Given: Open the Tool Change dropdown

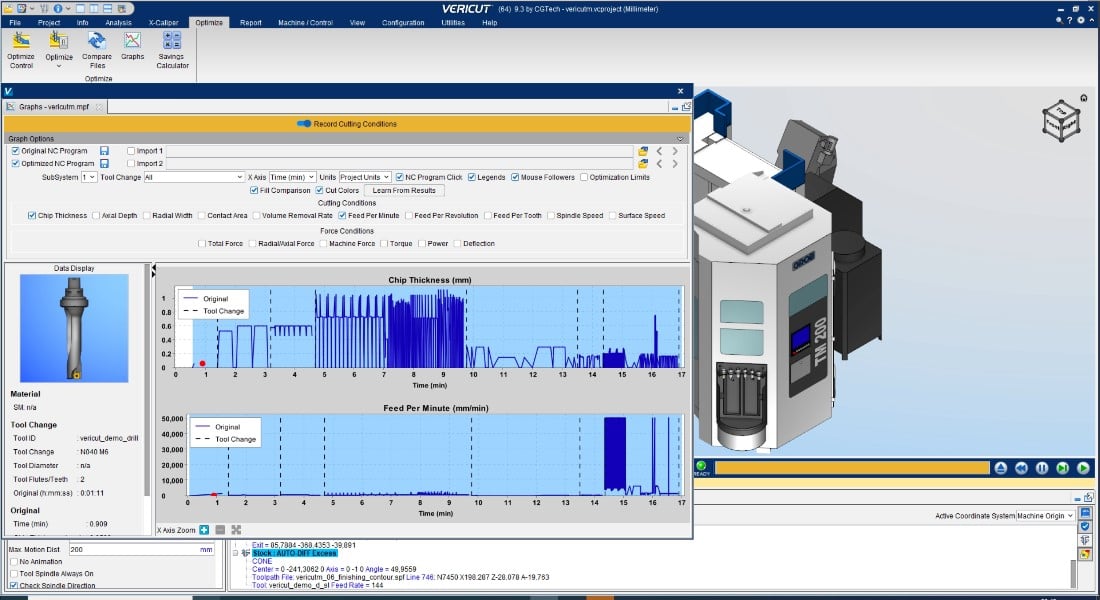Looking at the screenshot, I should (194, 177).
